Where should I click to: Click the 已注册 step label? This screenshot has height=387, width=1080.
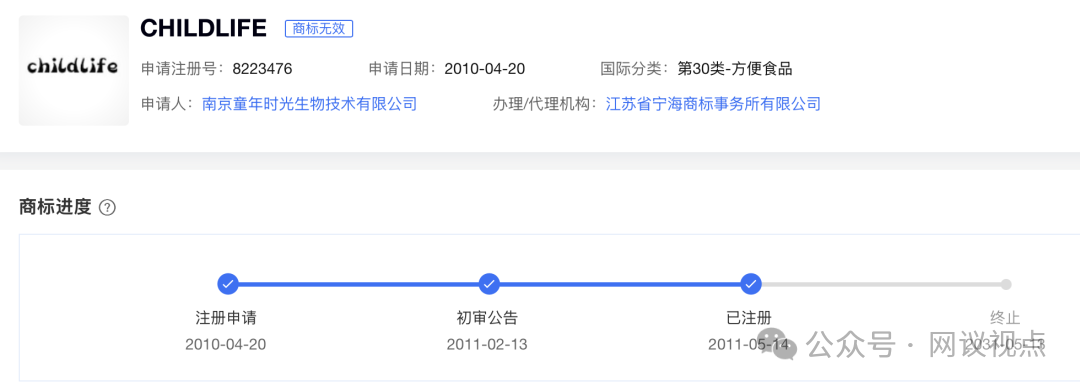[749, 317]
